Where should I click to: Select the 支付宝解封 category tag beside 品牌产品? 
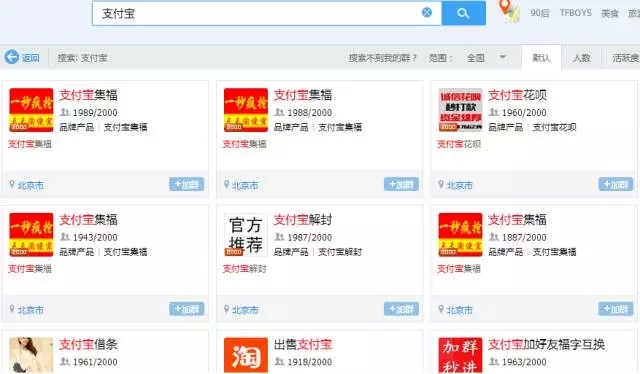pyautogui.click(x=340, y=252)
